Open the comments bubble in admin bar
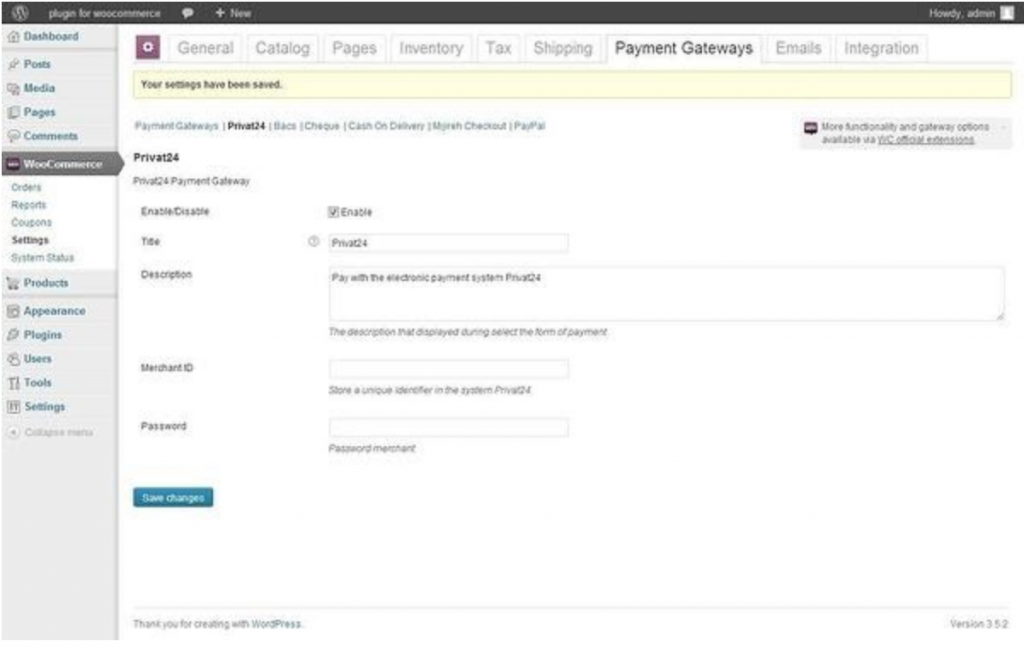Viewport: 1024px width, 647px height. (x=187, y=13)
